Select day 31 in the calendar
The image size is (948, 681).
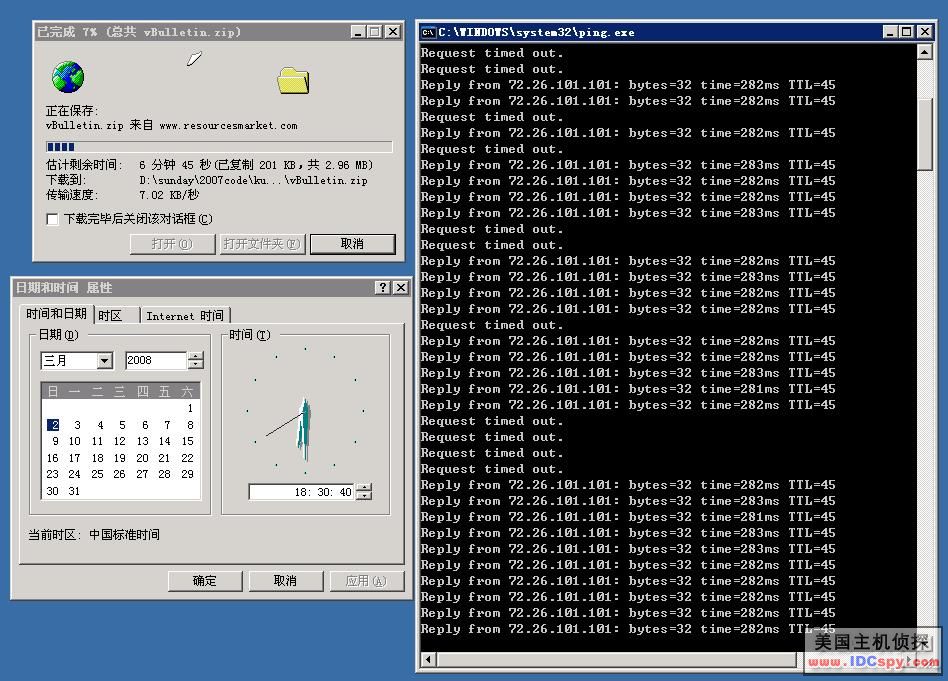pyautogui.click(x=74, y=491)
